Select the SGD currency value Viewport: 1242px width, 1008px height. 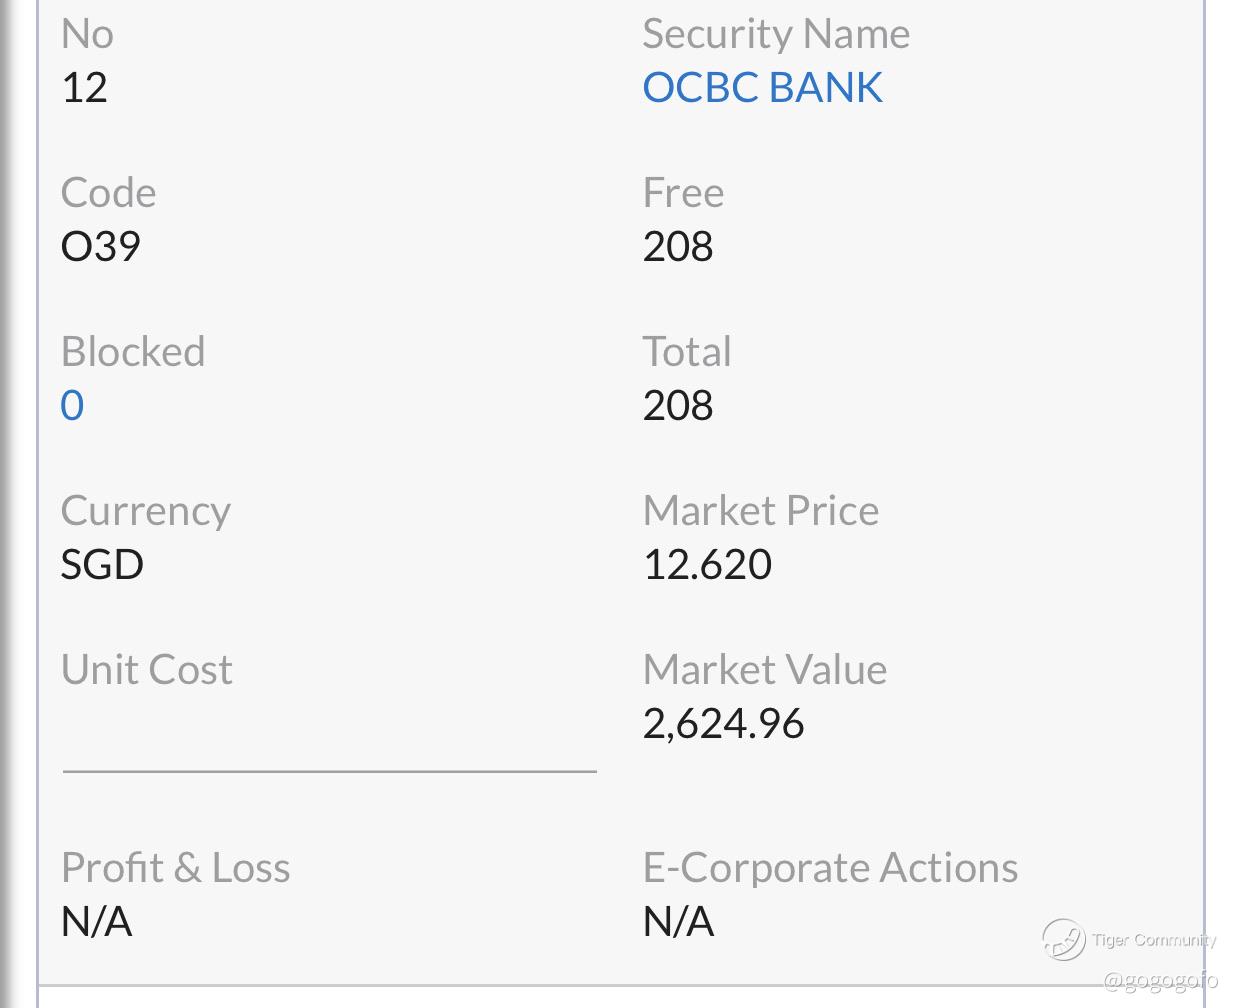[102, 565]
